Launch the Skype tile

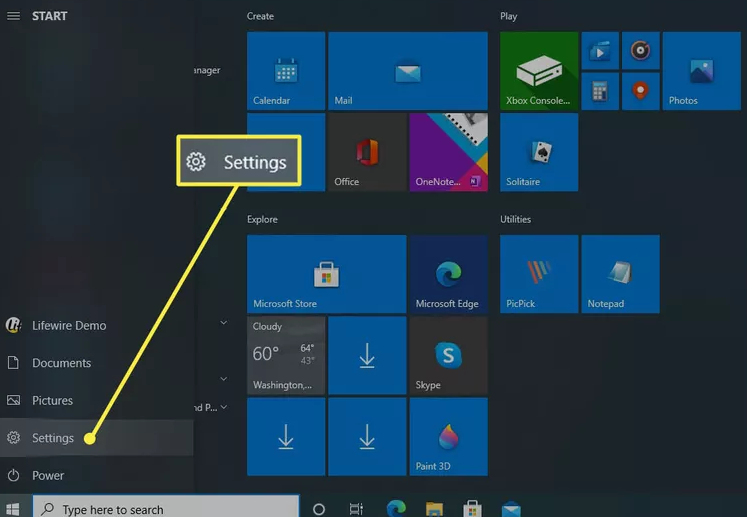448,355
